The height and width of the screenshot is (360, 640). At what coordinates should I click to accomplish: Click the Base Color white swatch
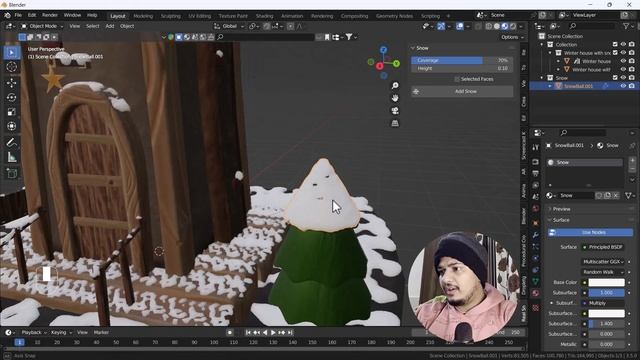[606, 282]
